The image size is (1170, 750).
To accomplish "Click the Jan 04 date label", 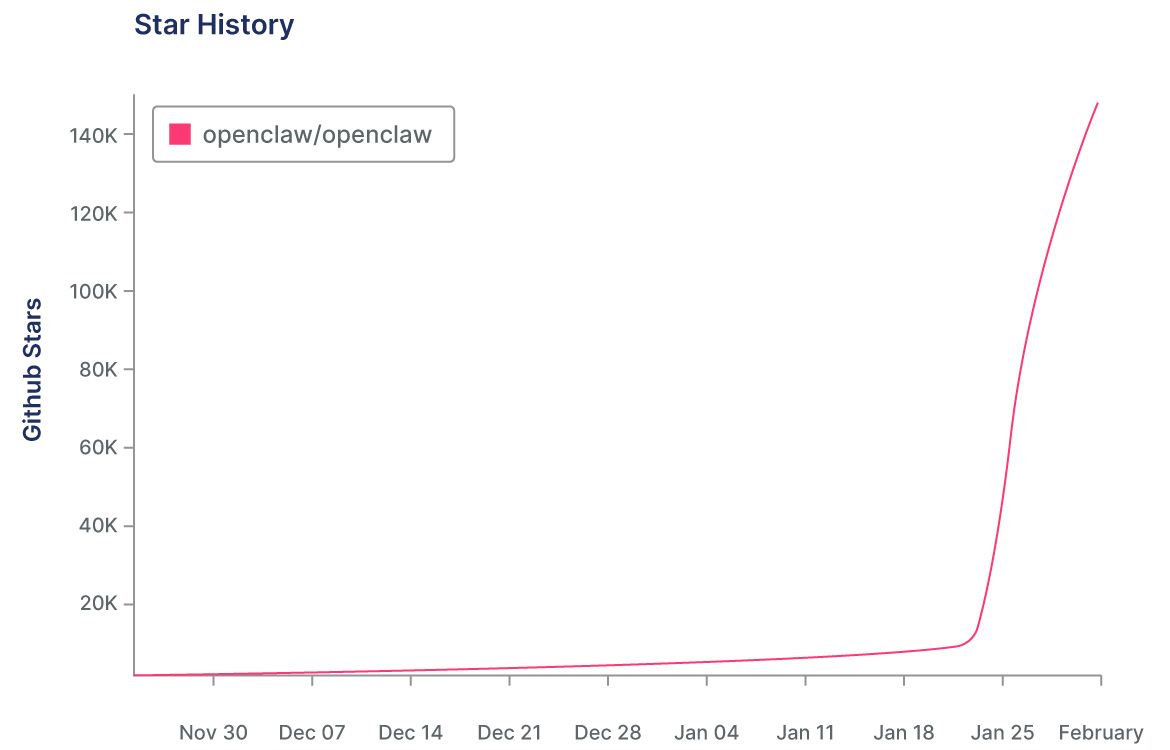I will pyautogui.click(x=707, y=732).
